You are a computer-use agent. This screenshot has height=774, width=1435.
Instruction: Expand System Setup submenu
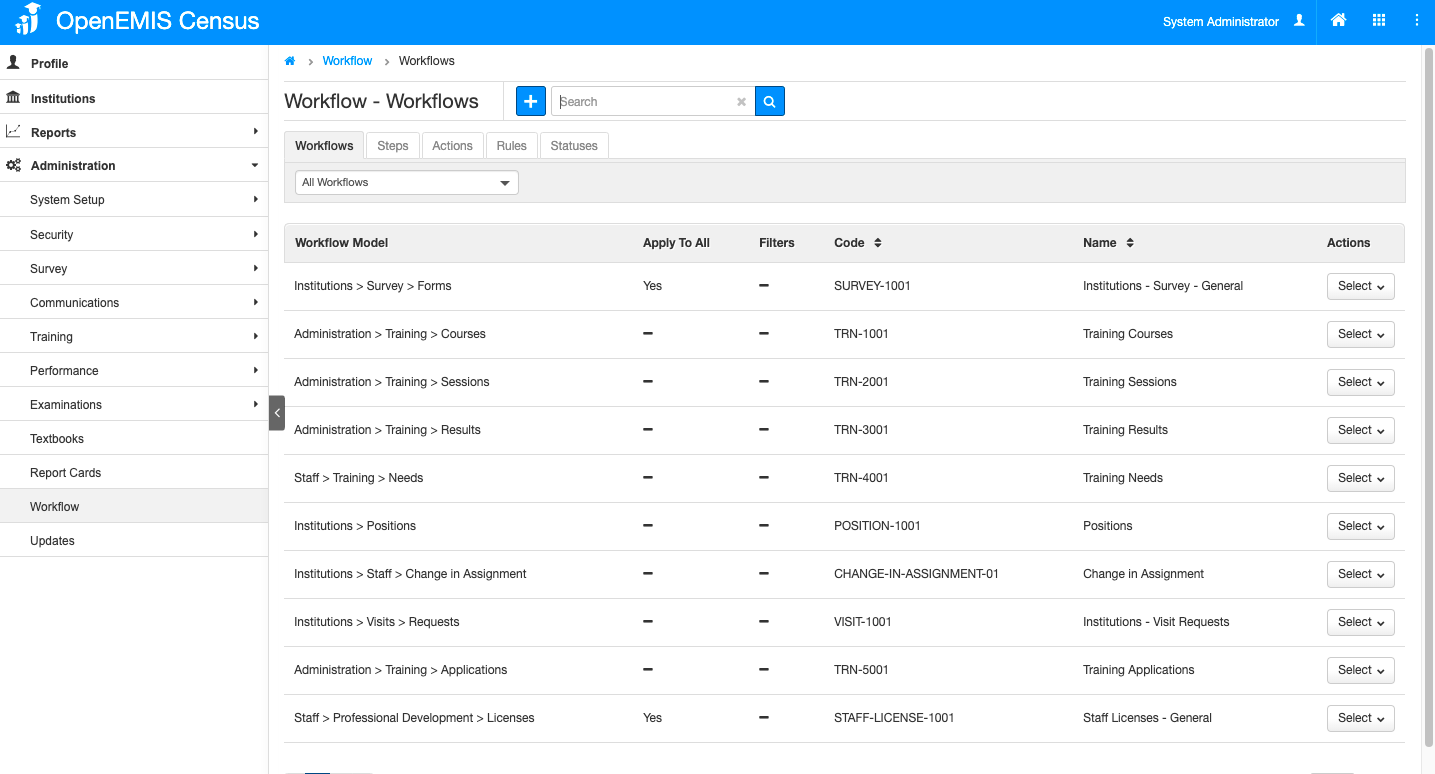(x=255, y=199)
